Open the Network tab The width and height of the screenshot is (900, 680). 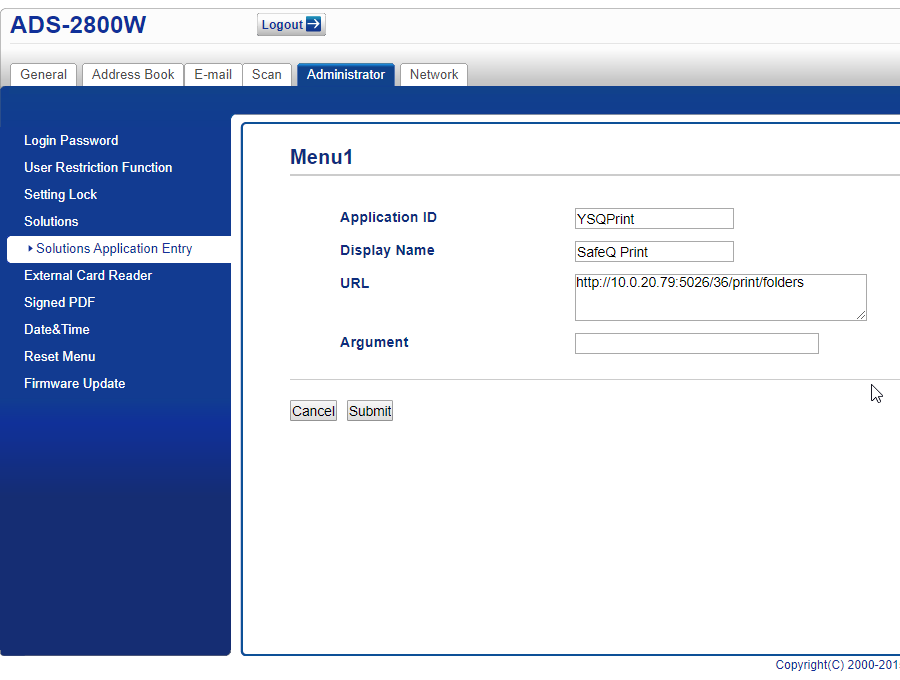click(x=434, y=75)
